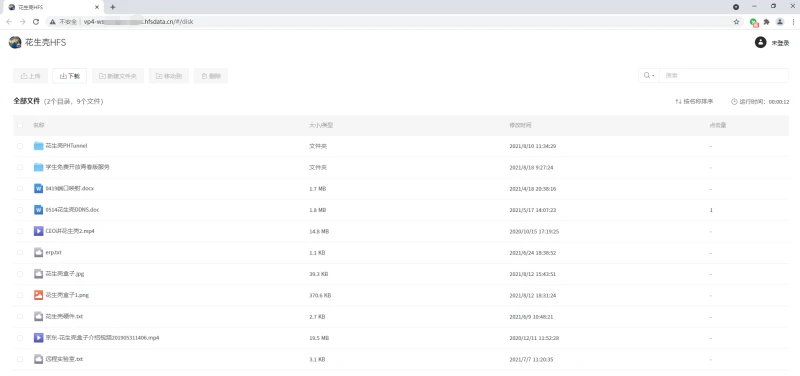Click the 未登录 login link

tap(780, 43)
